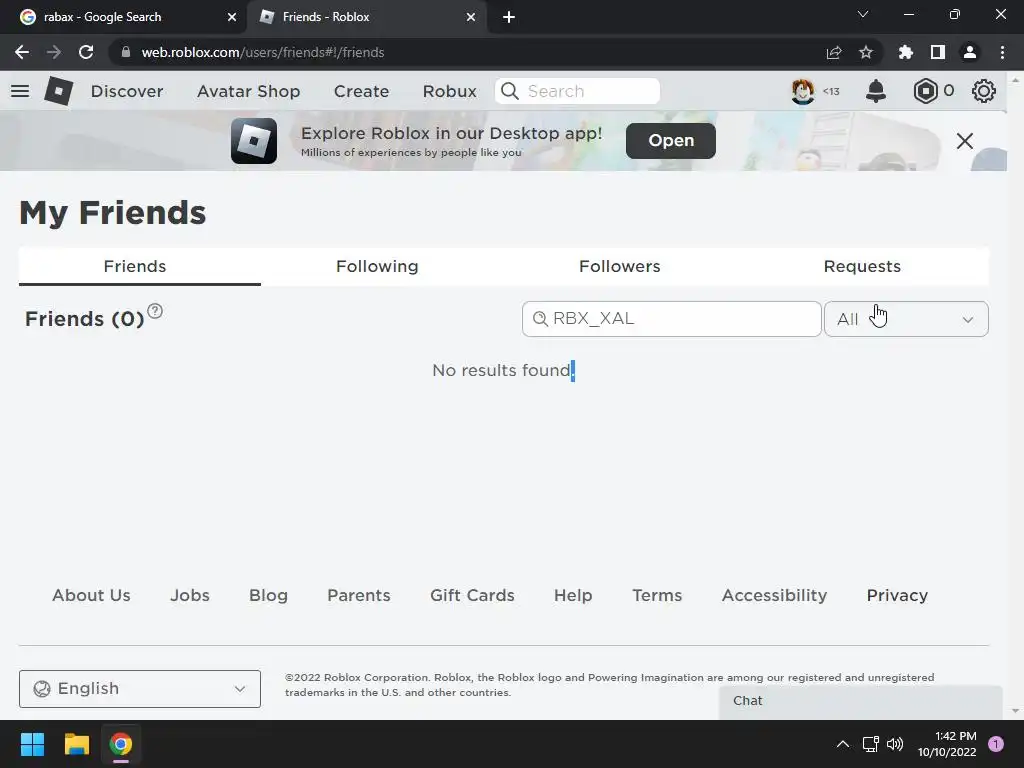Open Privacy link

(897, 595)
